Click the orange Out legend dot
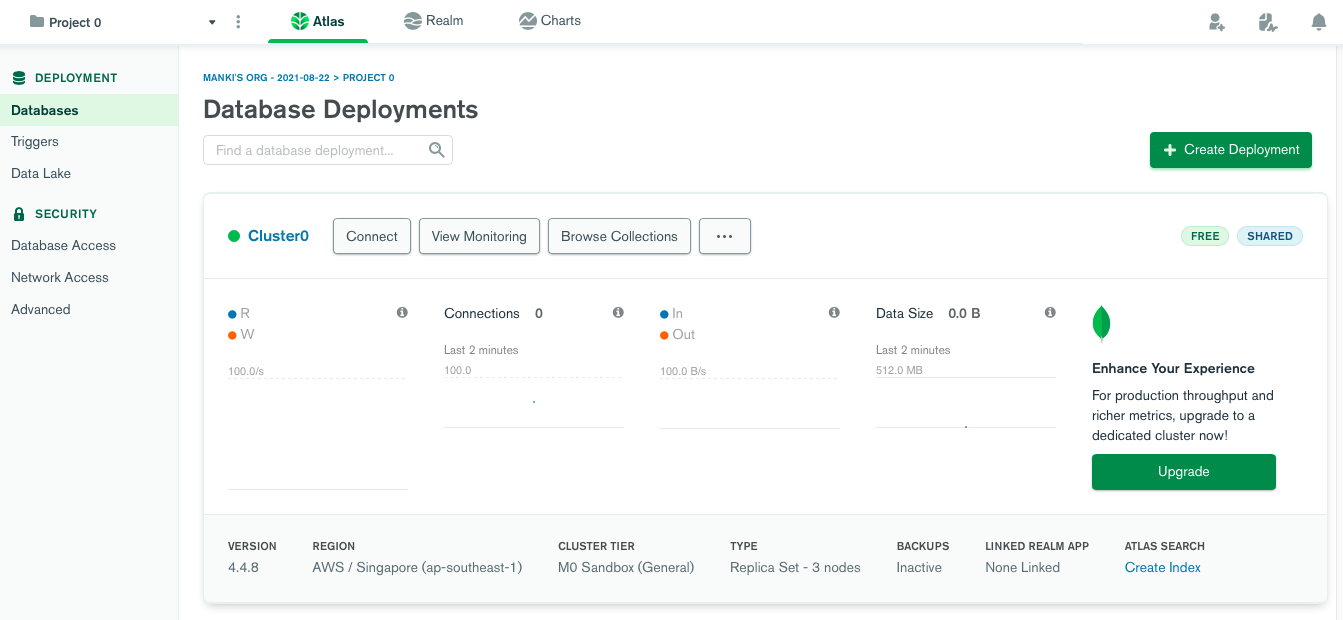The image size is (1343, 620). pos(664,335)
